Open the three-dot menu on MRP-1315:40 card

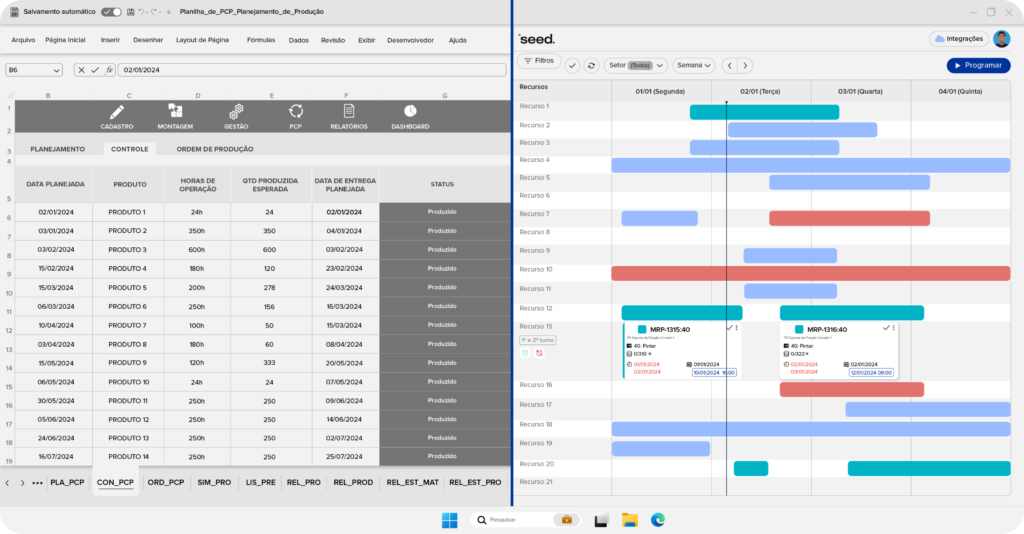(x=738, y=328)
